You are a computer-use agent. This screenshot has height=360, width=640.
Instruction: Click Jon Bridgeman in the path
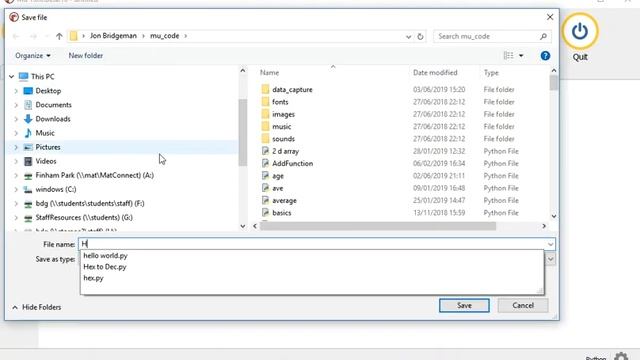(113, 36)
